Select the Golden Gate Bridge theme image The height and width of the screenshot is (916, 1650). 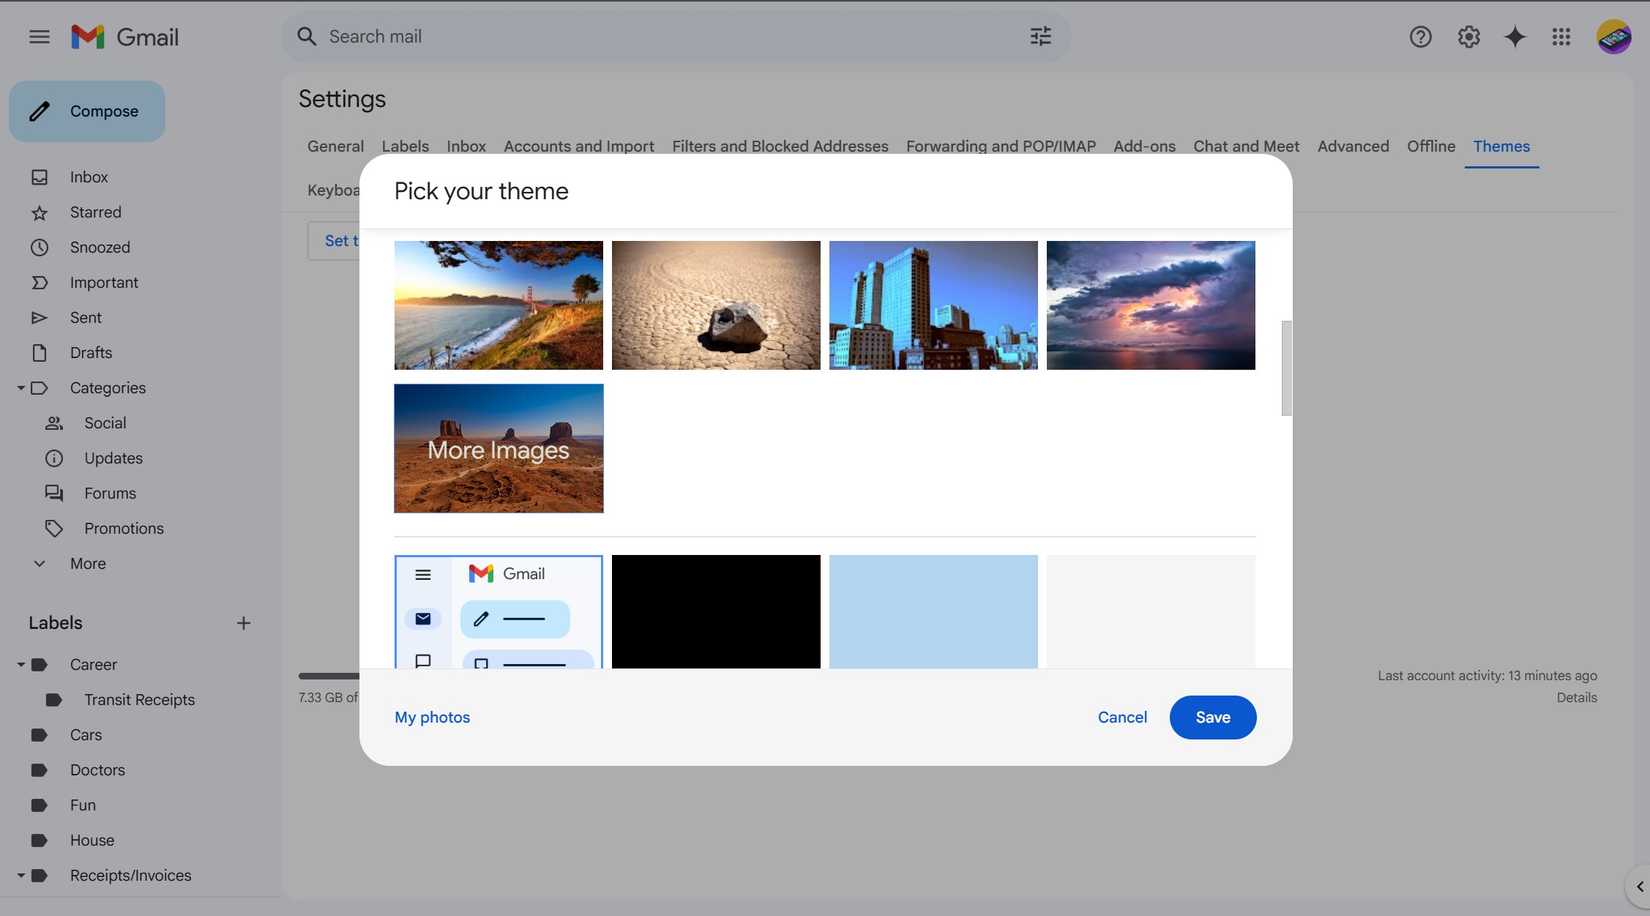click(498, 305)
